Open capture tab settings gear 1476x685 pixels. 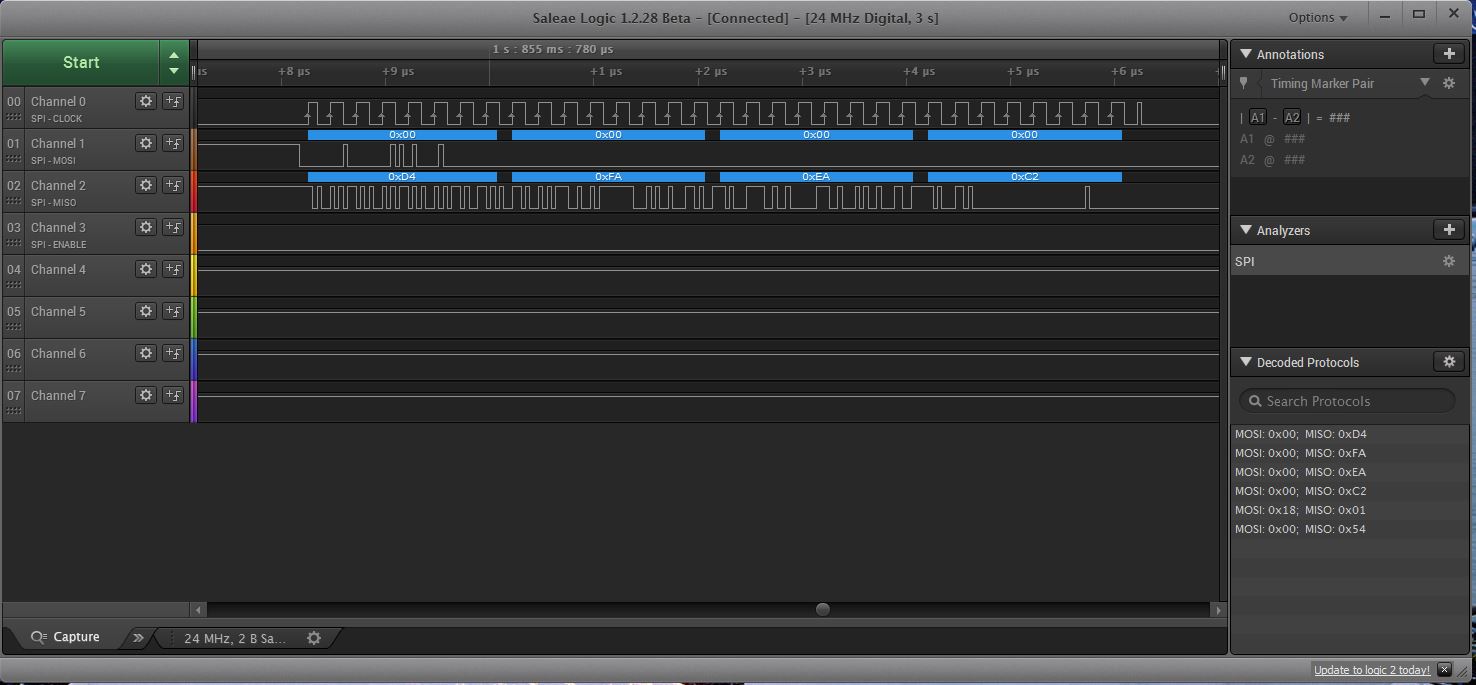pos(314,638)
